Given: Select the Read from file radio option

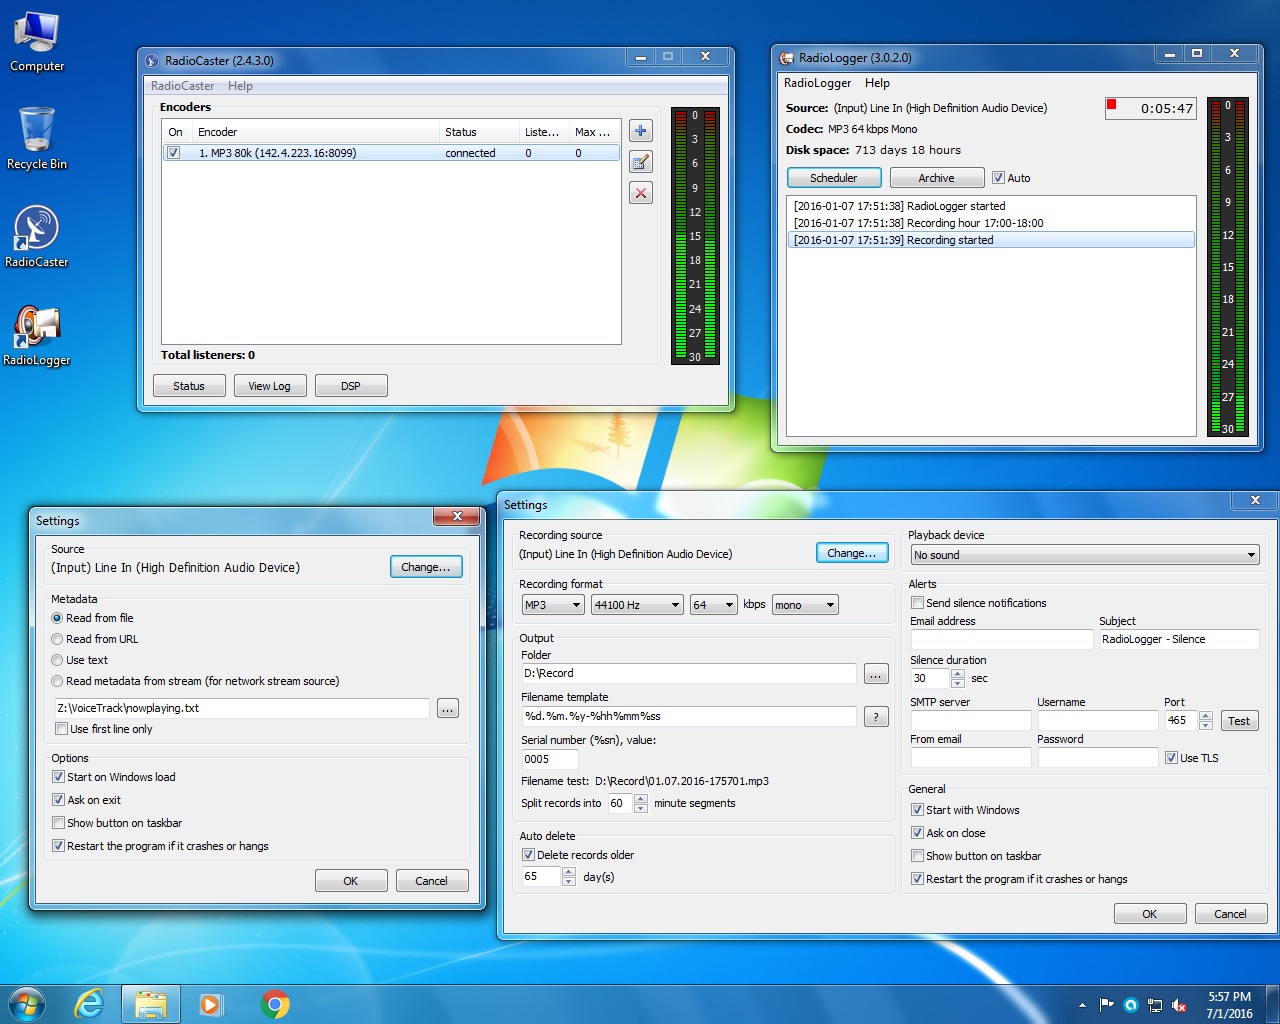Looking at the screenshot, I should (x=57, y=618).
